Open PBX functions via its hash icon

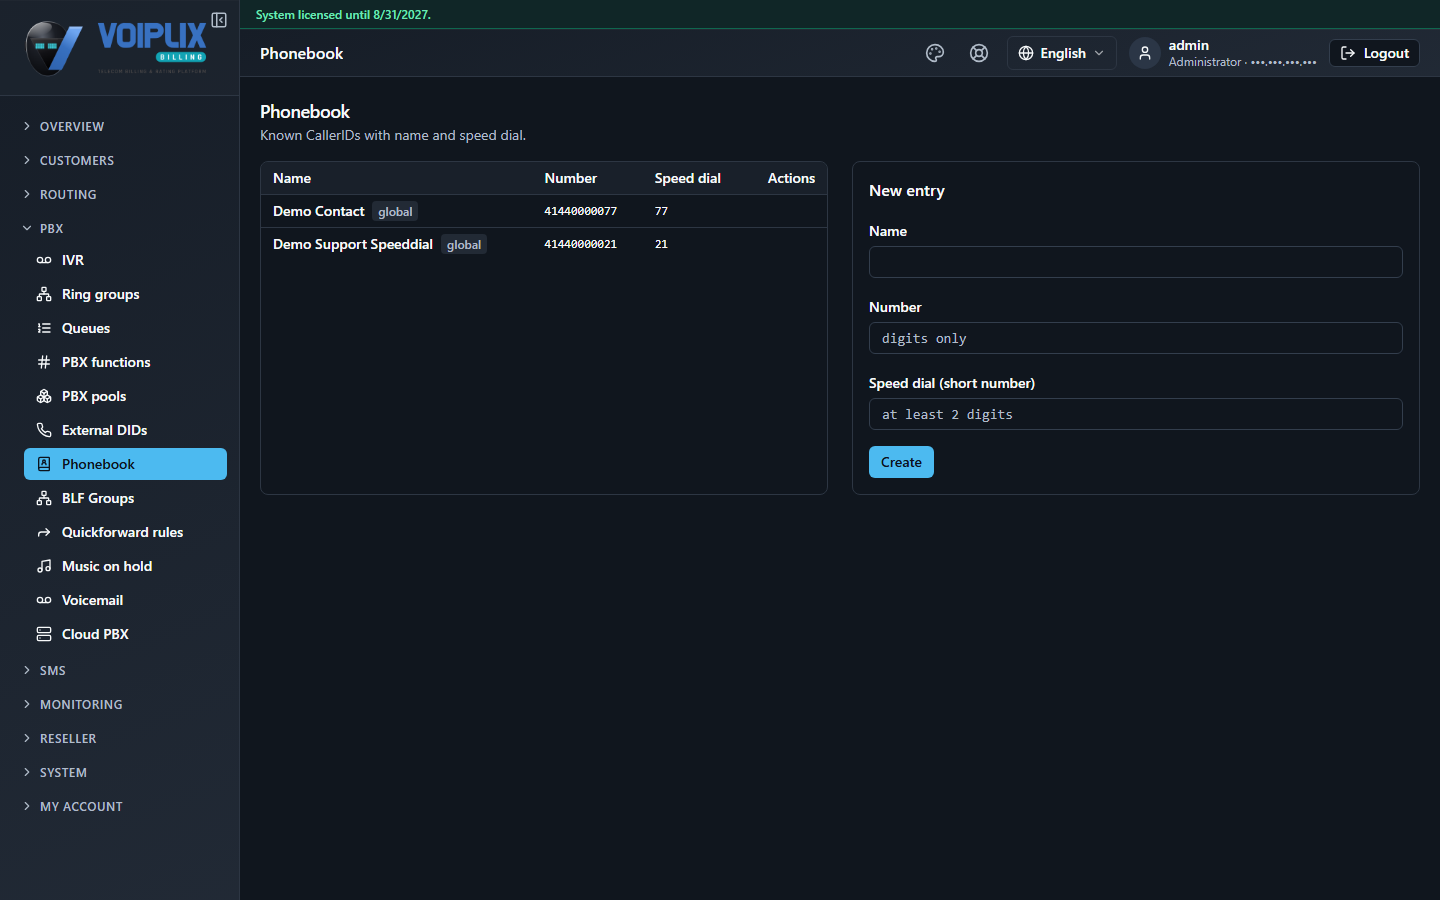click(44, 362)
